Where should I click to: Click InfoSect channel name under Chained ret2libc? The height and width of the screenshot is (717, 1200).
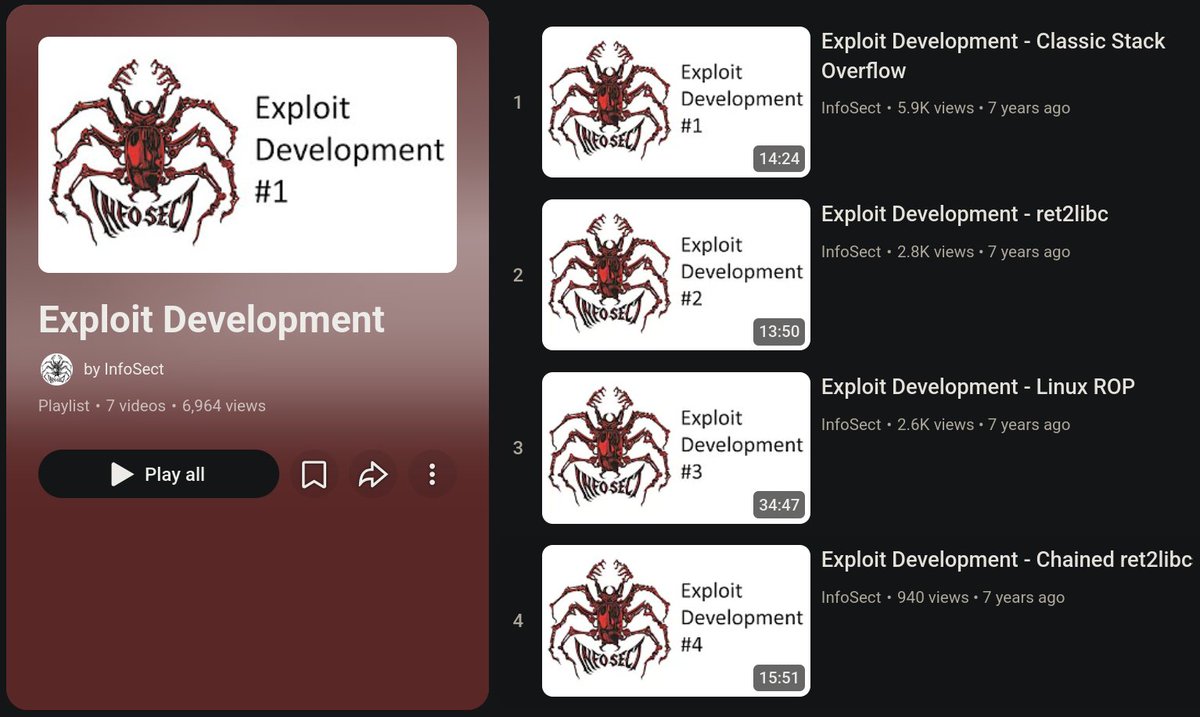click(x=851, y=598)
